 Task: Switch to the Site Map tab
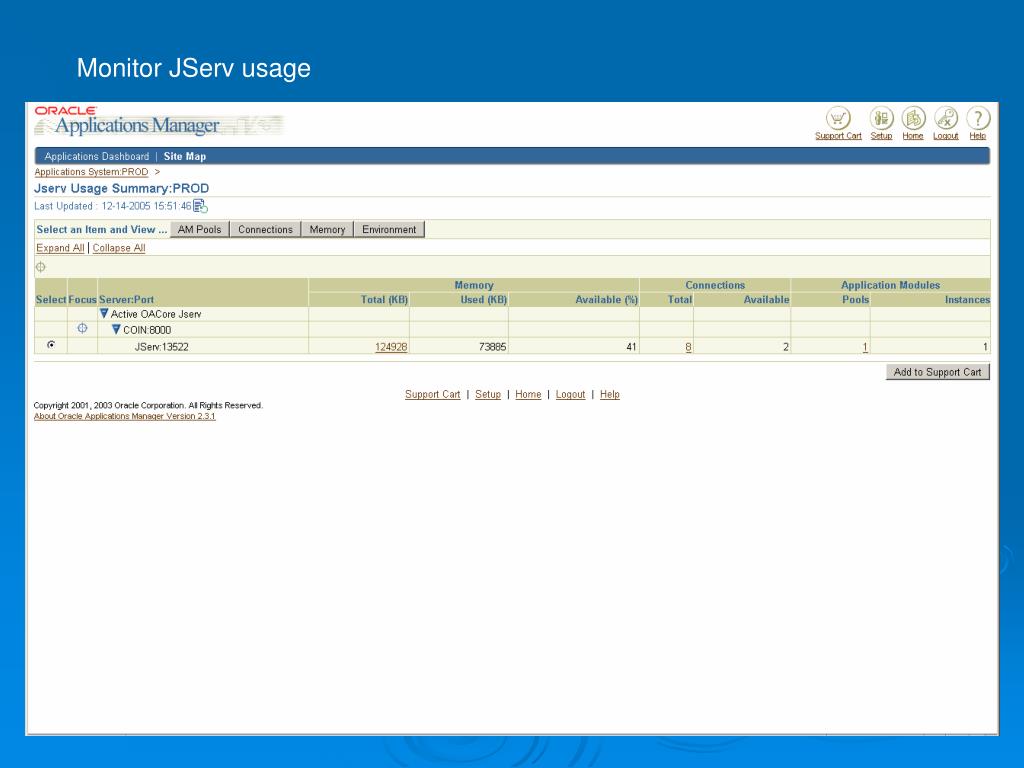point(185,156)
